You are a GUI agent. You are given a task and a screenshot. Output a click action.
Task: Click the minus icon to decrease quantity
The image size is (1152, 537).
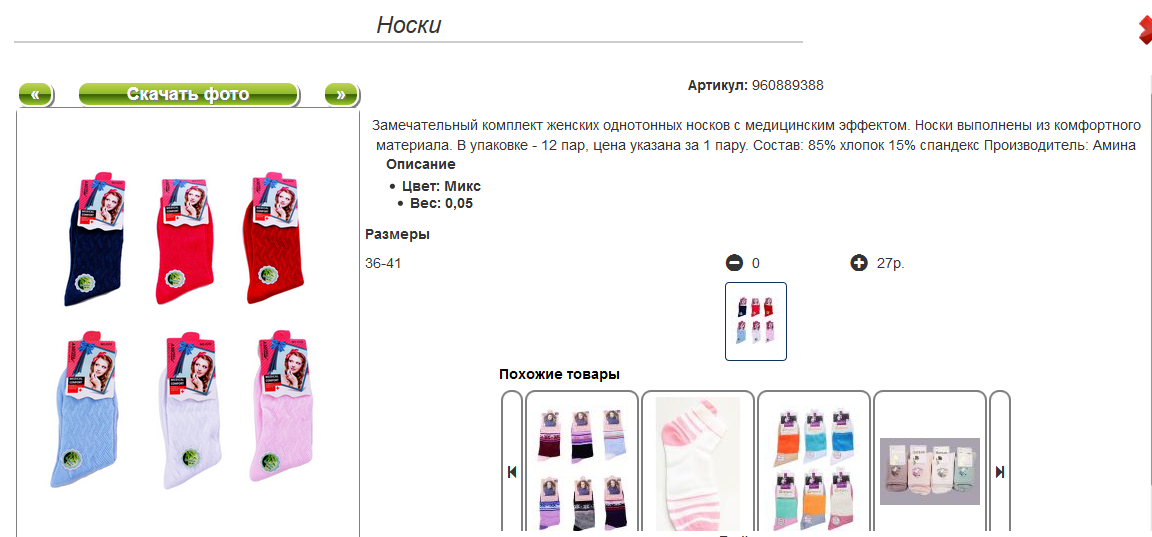point(734,263)
